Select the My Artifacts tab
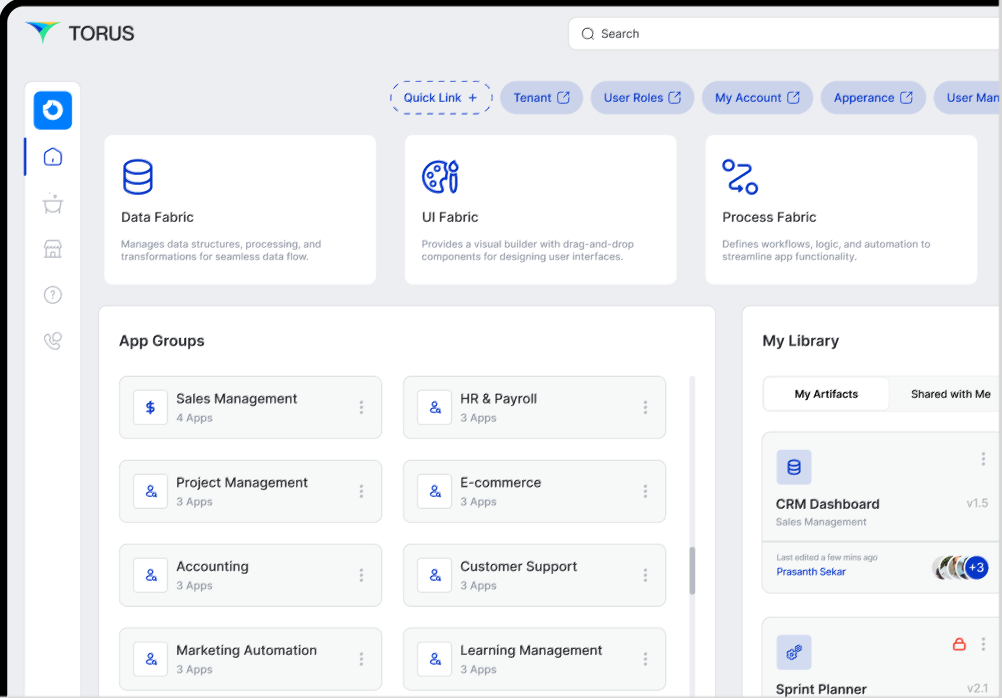This screenshot has width=1002, height=698. [x=826, y=394]
